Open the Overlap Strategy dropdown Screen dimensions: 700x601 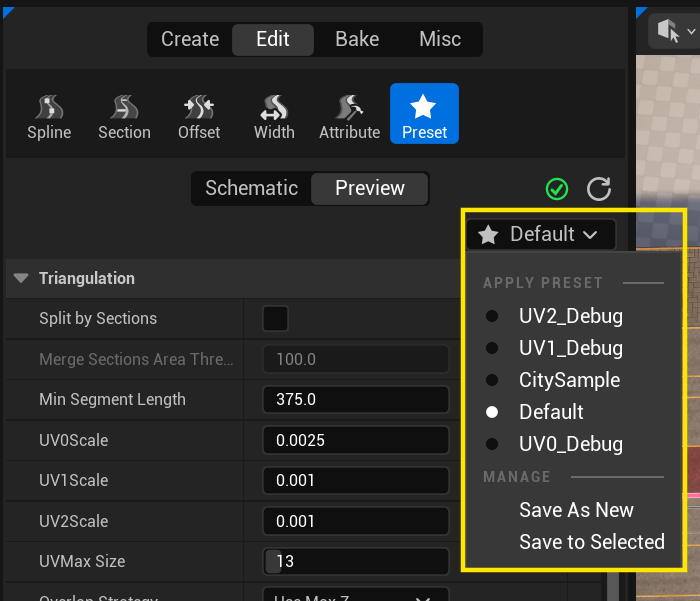[355, 596]
